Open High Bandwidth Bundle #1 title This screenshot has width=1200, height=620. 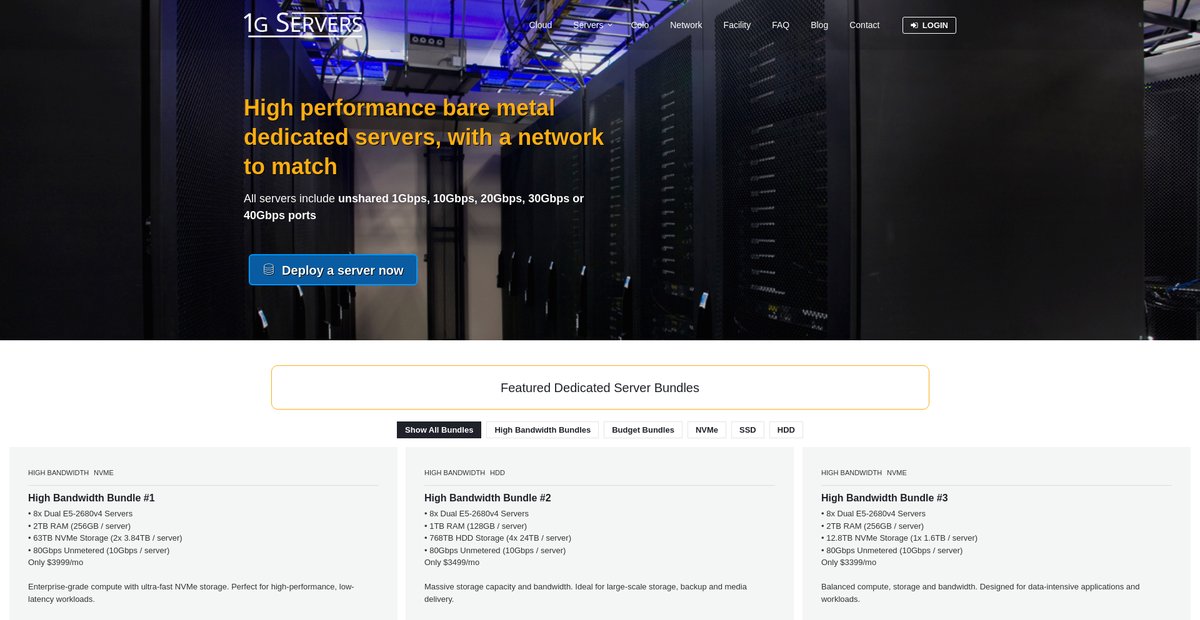(x=91, y=497)
